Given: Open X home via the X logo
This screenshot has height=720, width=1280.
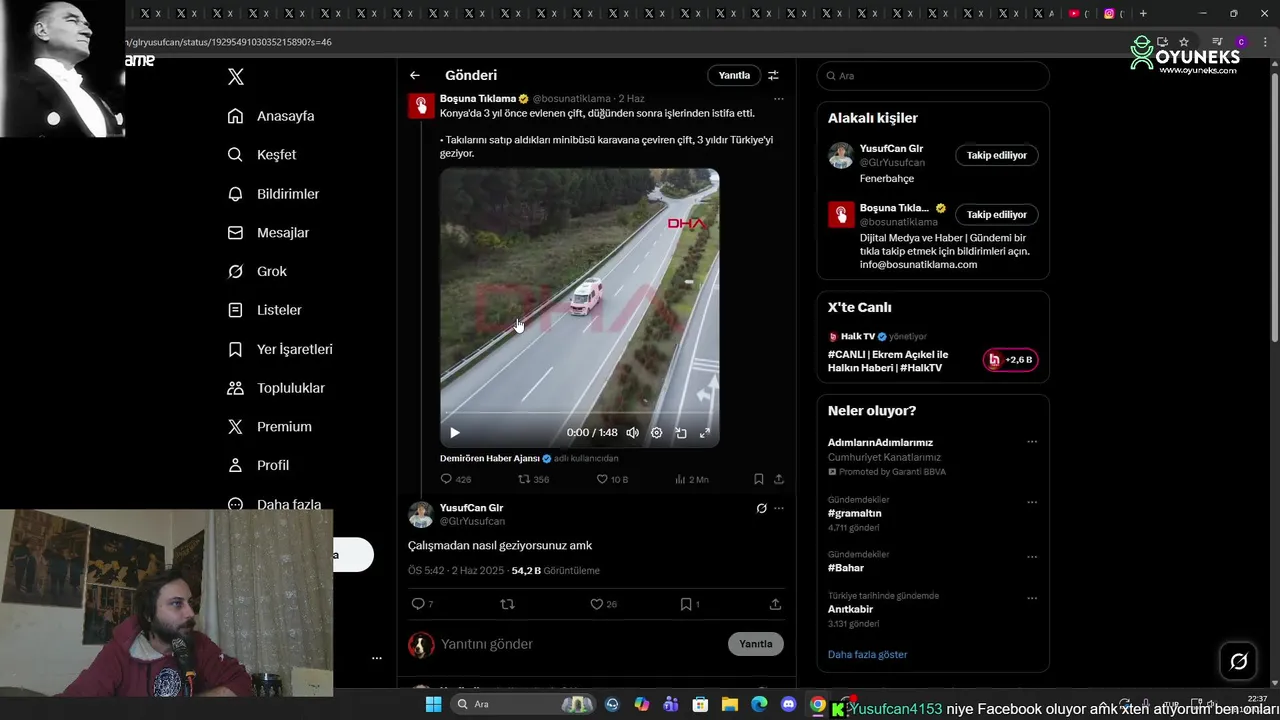Looking at the screenshot, I should click(236, 77).
